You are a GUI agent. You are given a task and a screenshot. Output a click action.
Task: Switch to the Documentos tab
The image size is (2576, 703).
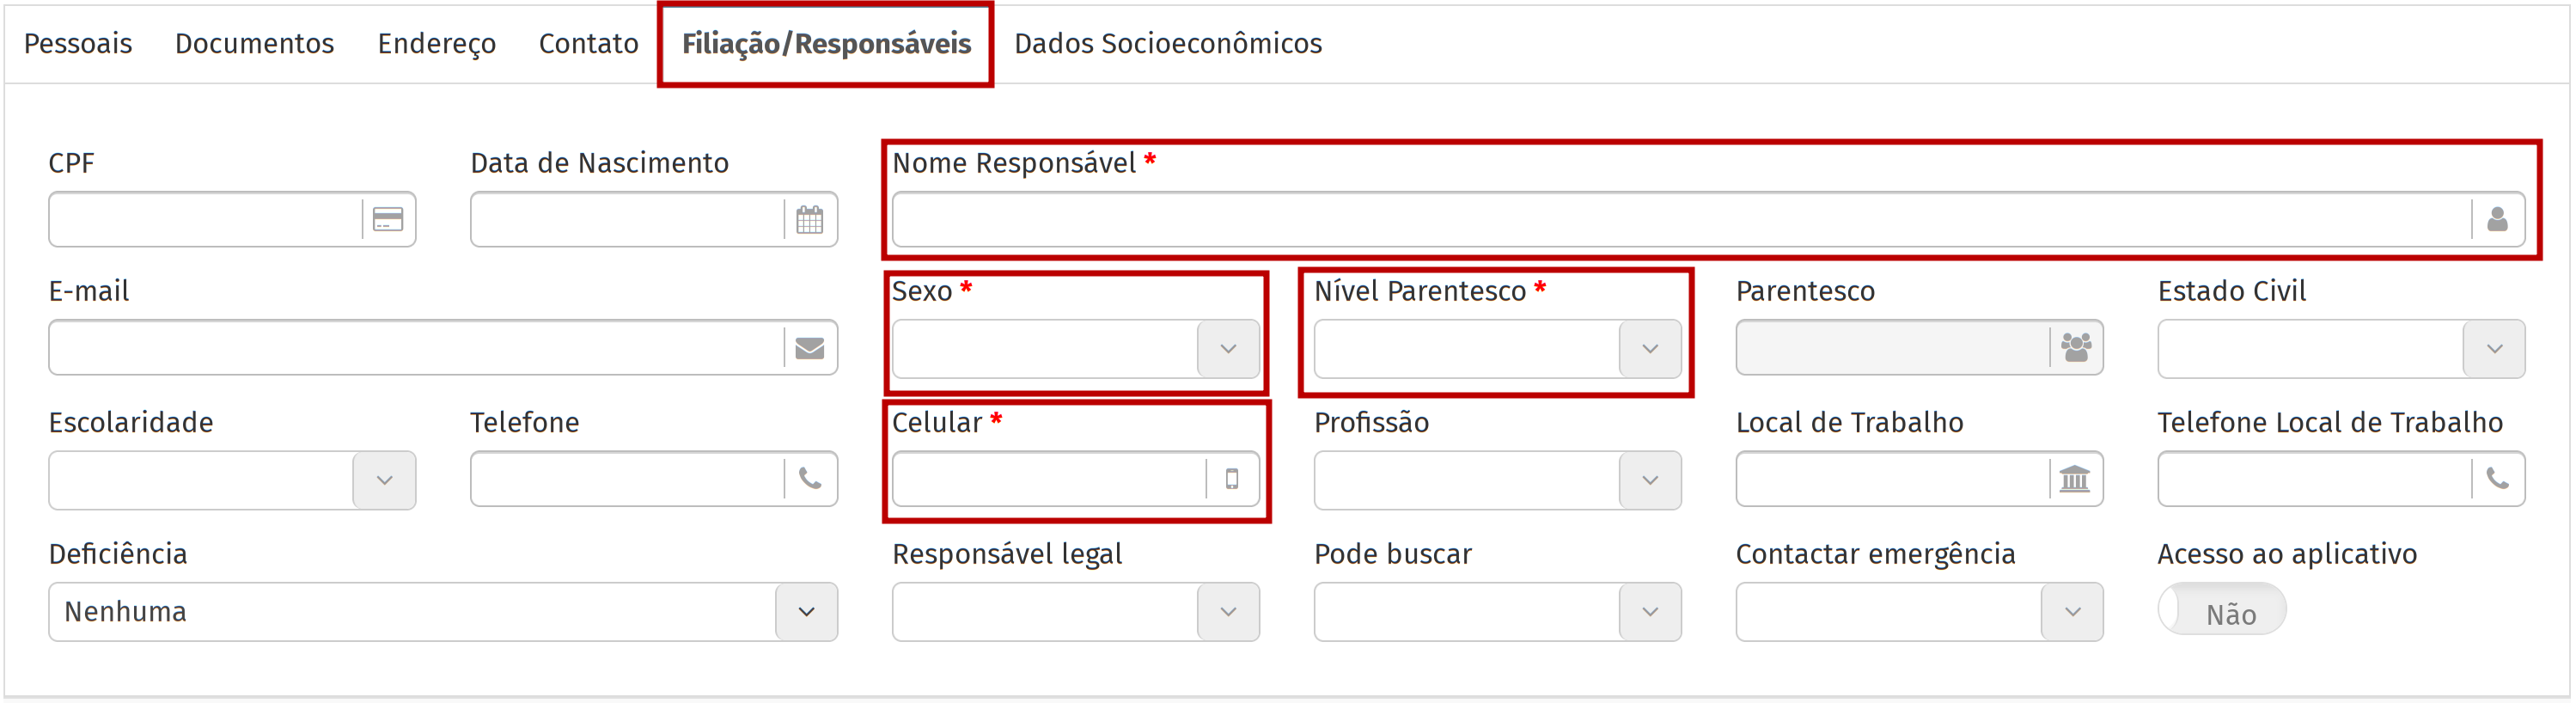coord(254,44)
